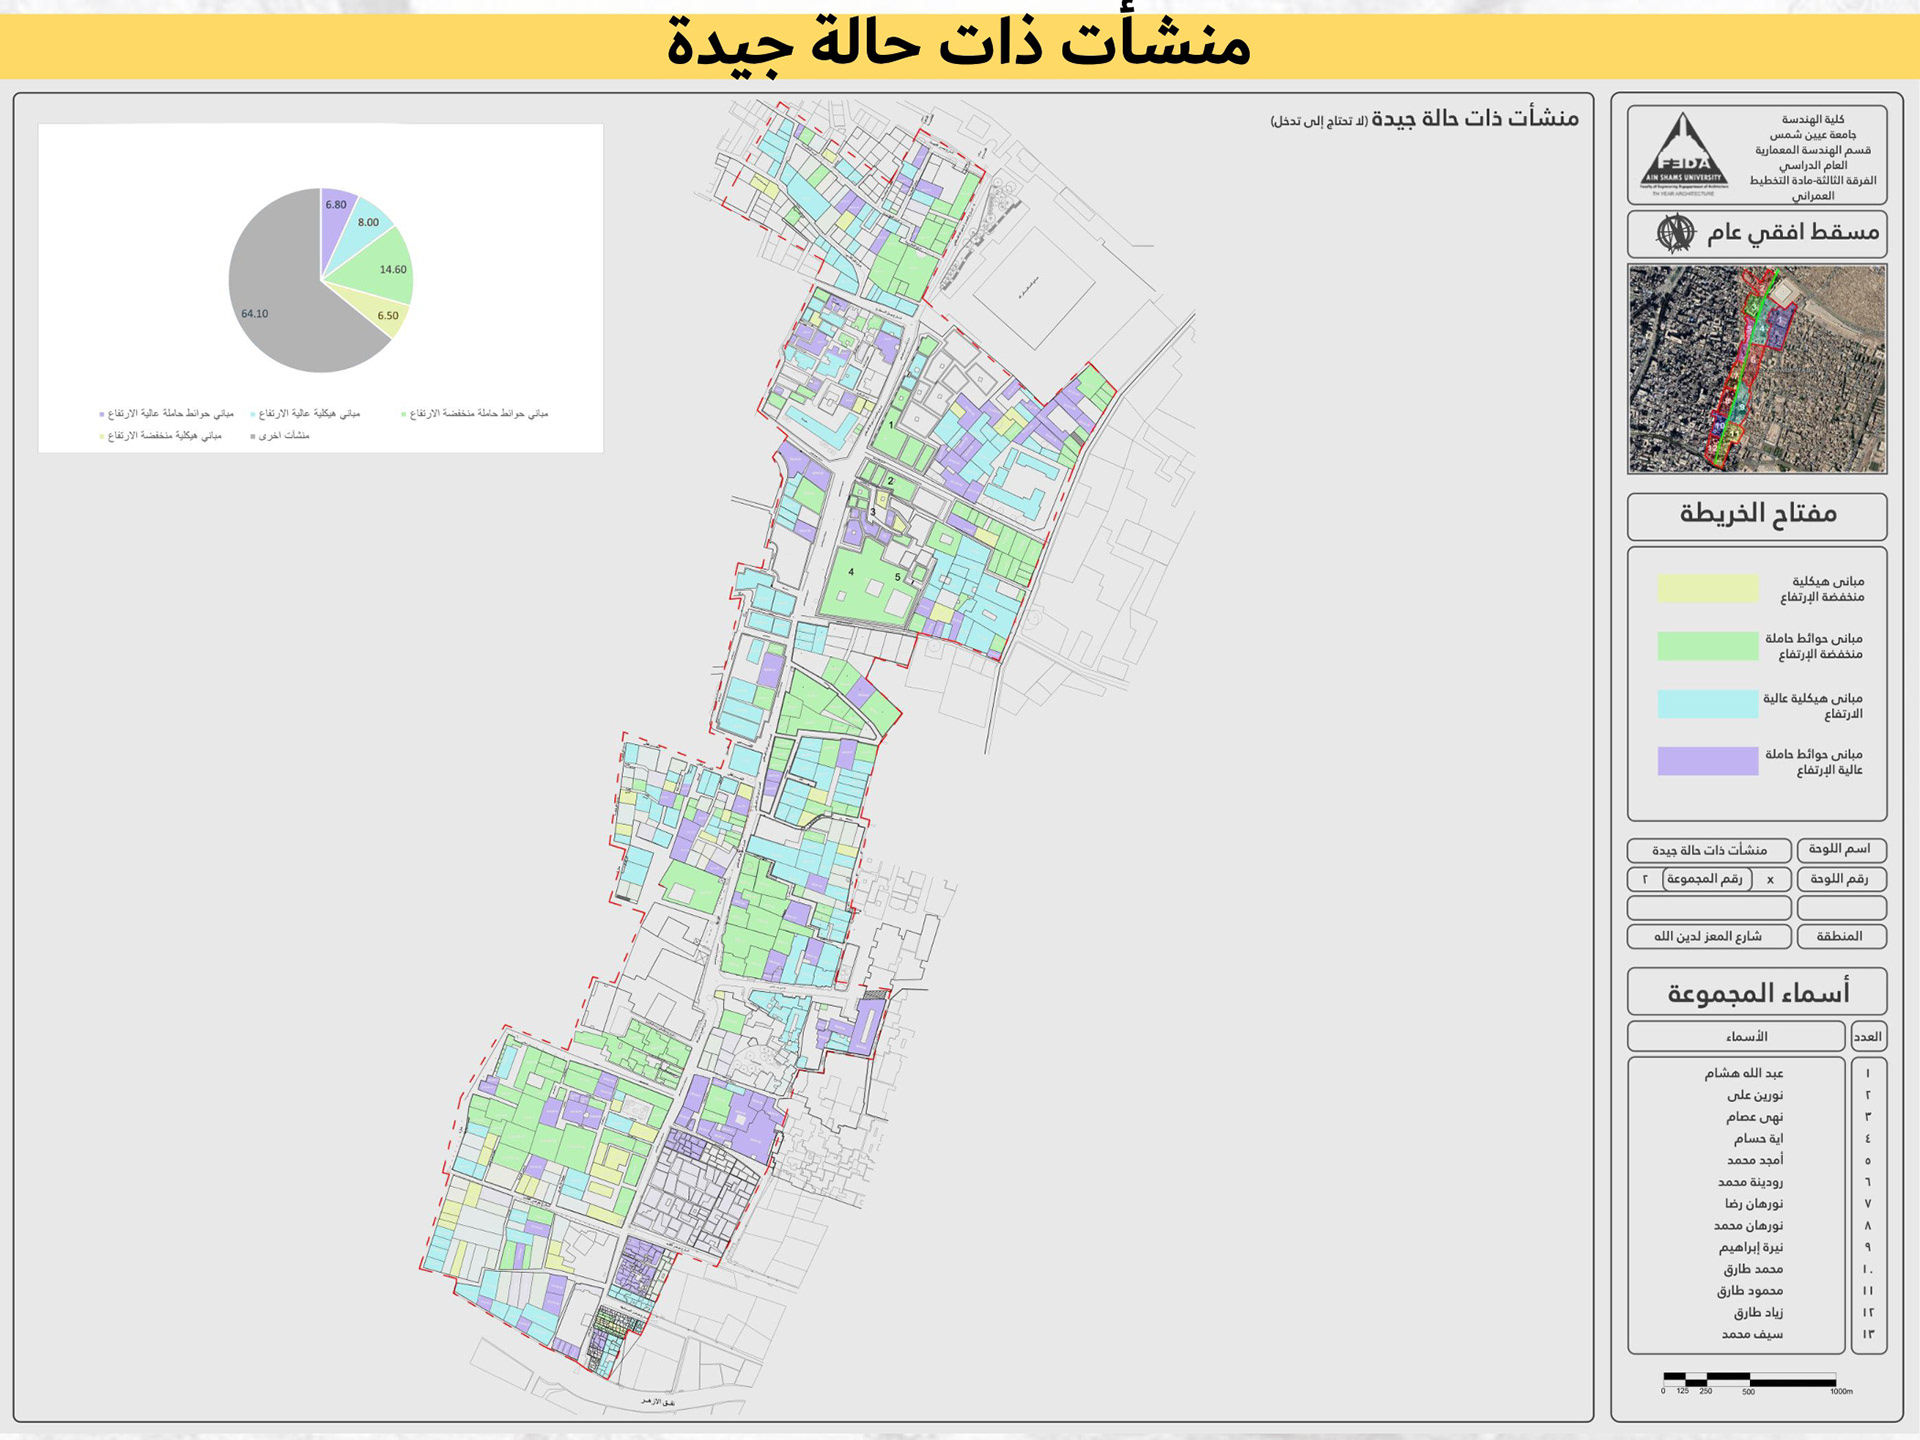
Task: Click the yellow legend swatch in map key
Action: pyautogui.click(x=1707, y=588)
